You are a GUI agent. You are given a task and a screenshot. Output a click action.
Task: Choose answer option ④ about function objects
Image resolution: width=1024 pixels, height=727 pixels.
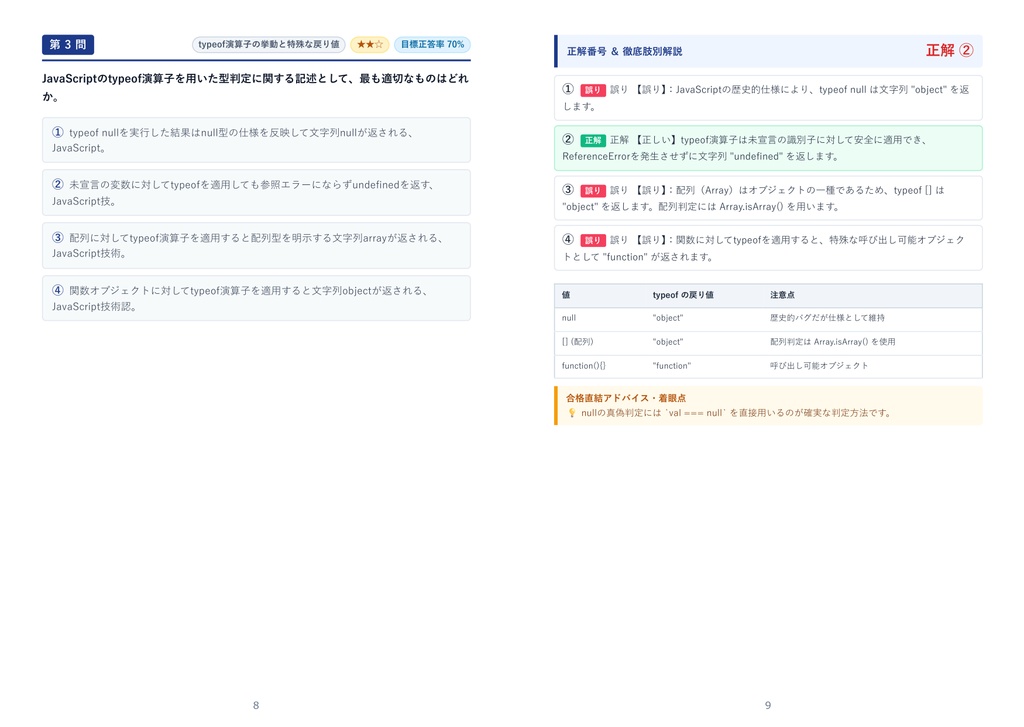[x=256, y=298]
